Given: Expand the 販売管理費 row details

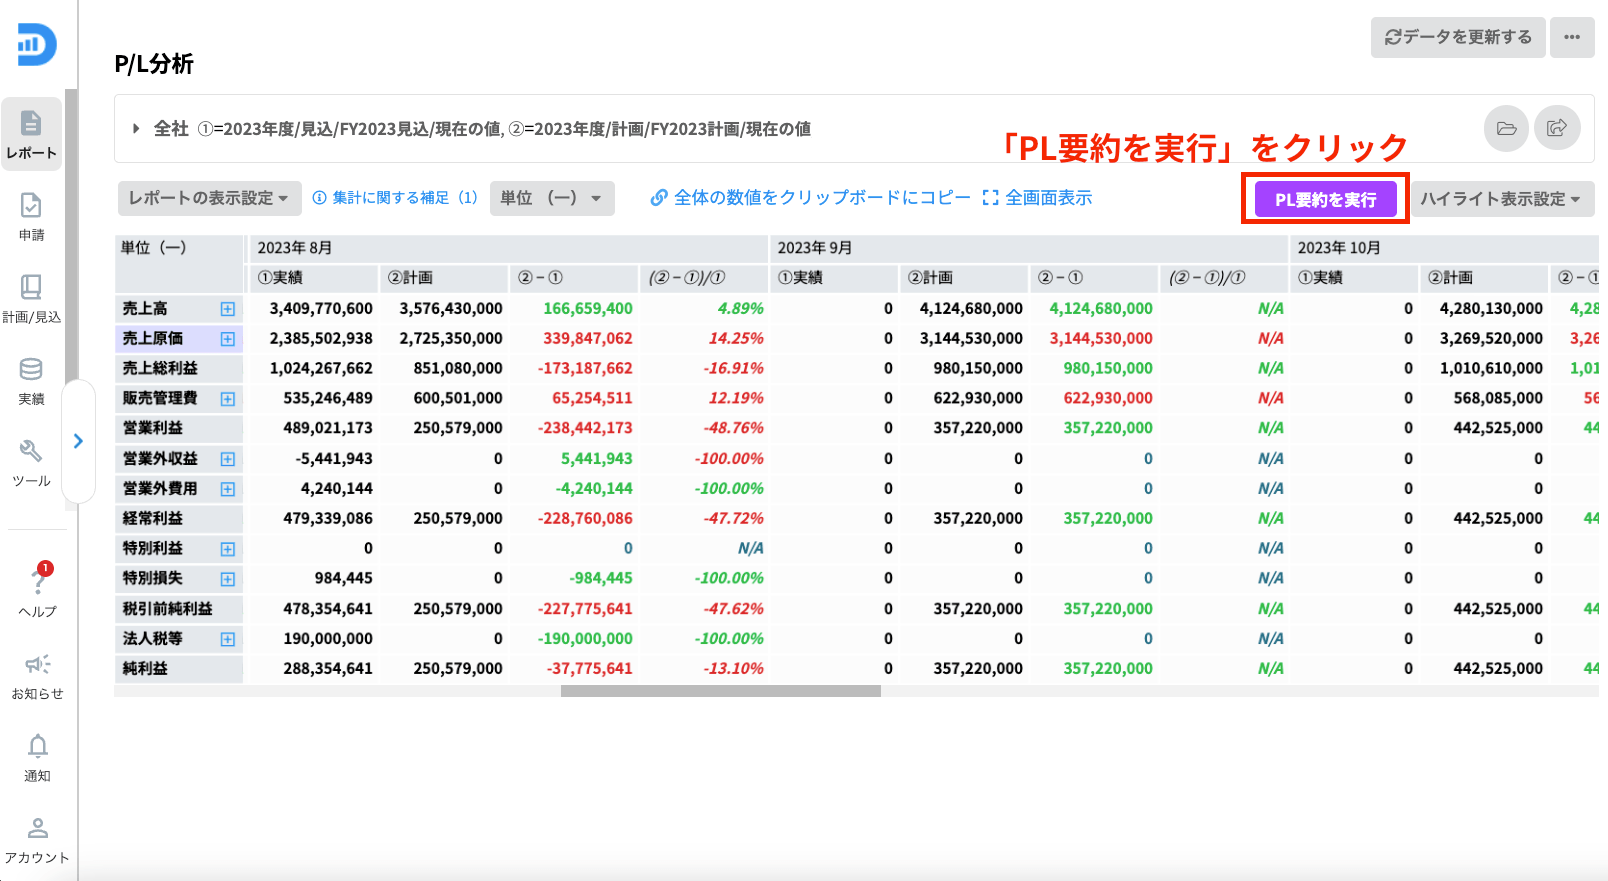Looking at the screenshot, I should coord(228,399).
